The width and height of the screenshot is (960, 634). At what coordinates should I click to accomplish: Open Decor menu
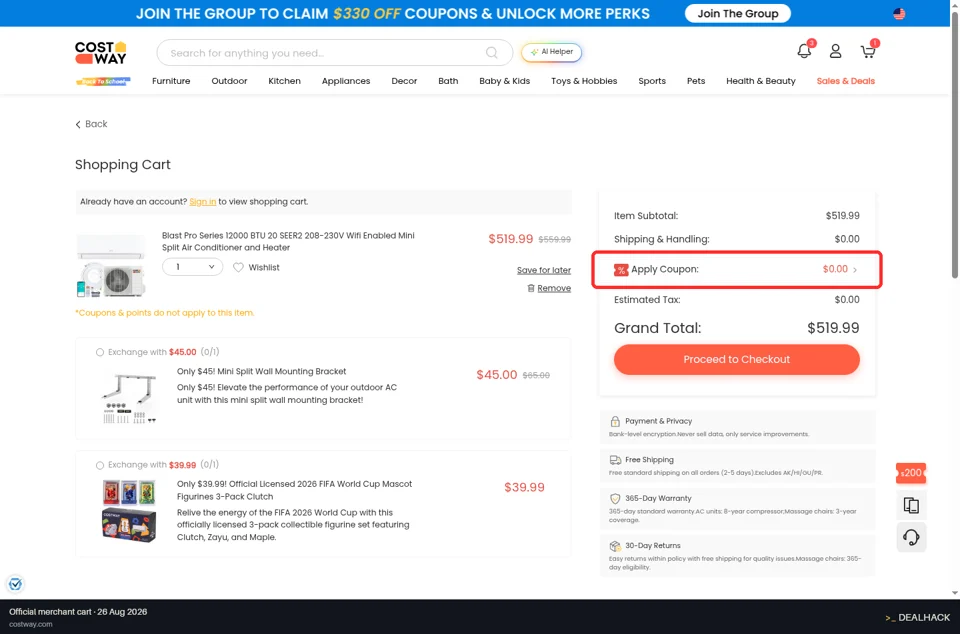(404, 81)
